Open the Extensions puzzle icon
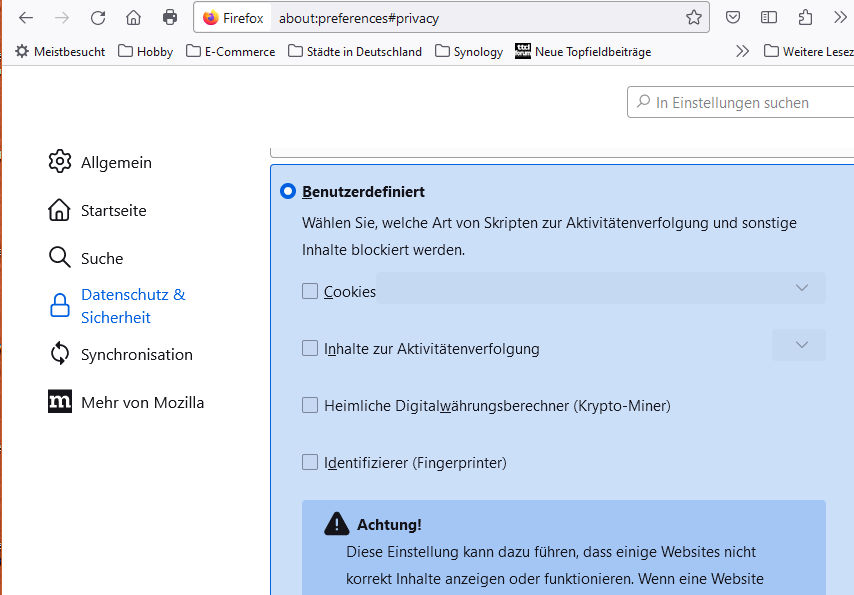Image resolution: width=854 pixels, height=595 pixels. (805, 18)
